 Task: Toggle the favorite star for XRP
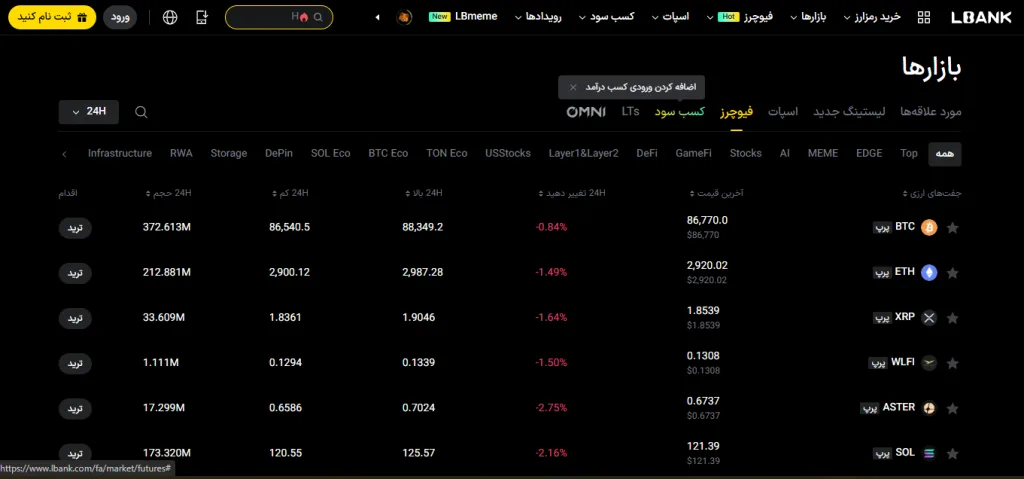click(x=952, y=318)
